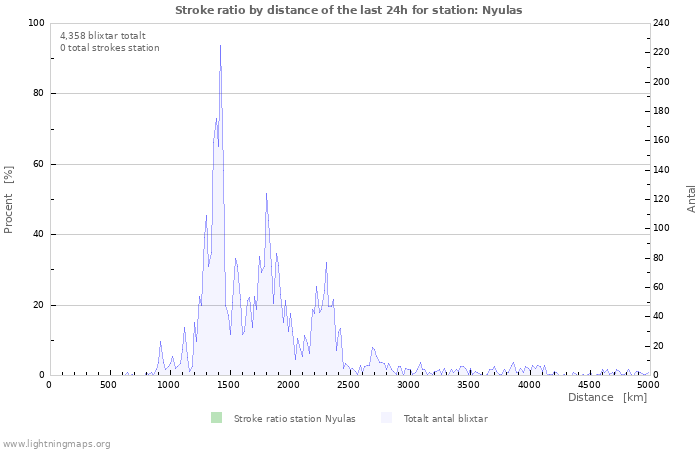The image size is (700, 450).
Task: Click the 120 value on Antal axis
Action: click(664, 199)
